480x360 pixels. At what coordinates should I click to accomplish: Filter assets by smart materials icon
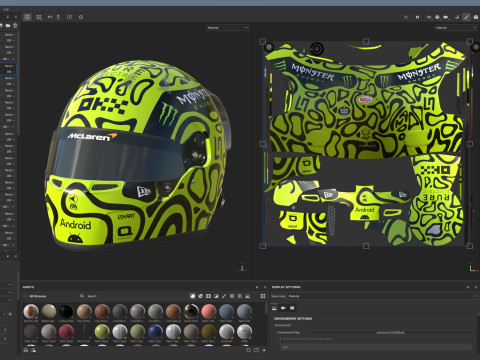click(200, 296)
